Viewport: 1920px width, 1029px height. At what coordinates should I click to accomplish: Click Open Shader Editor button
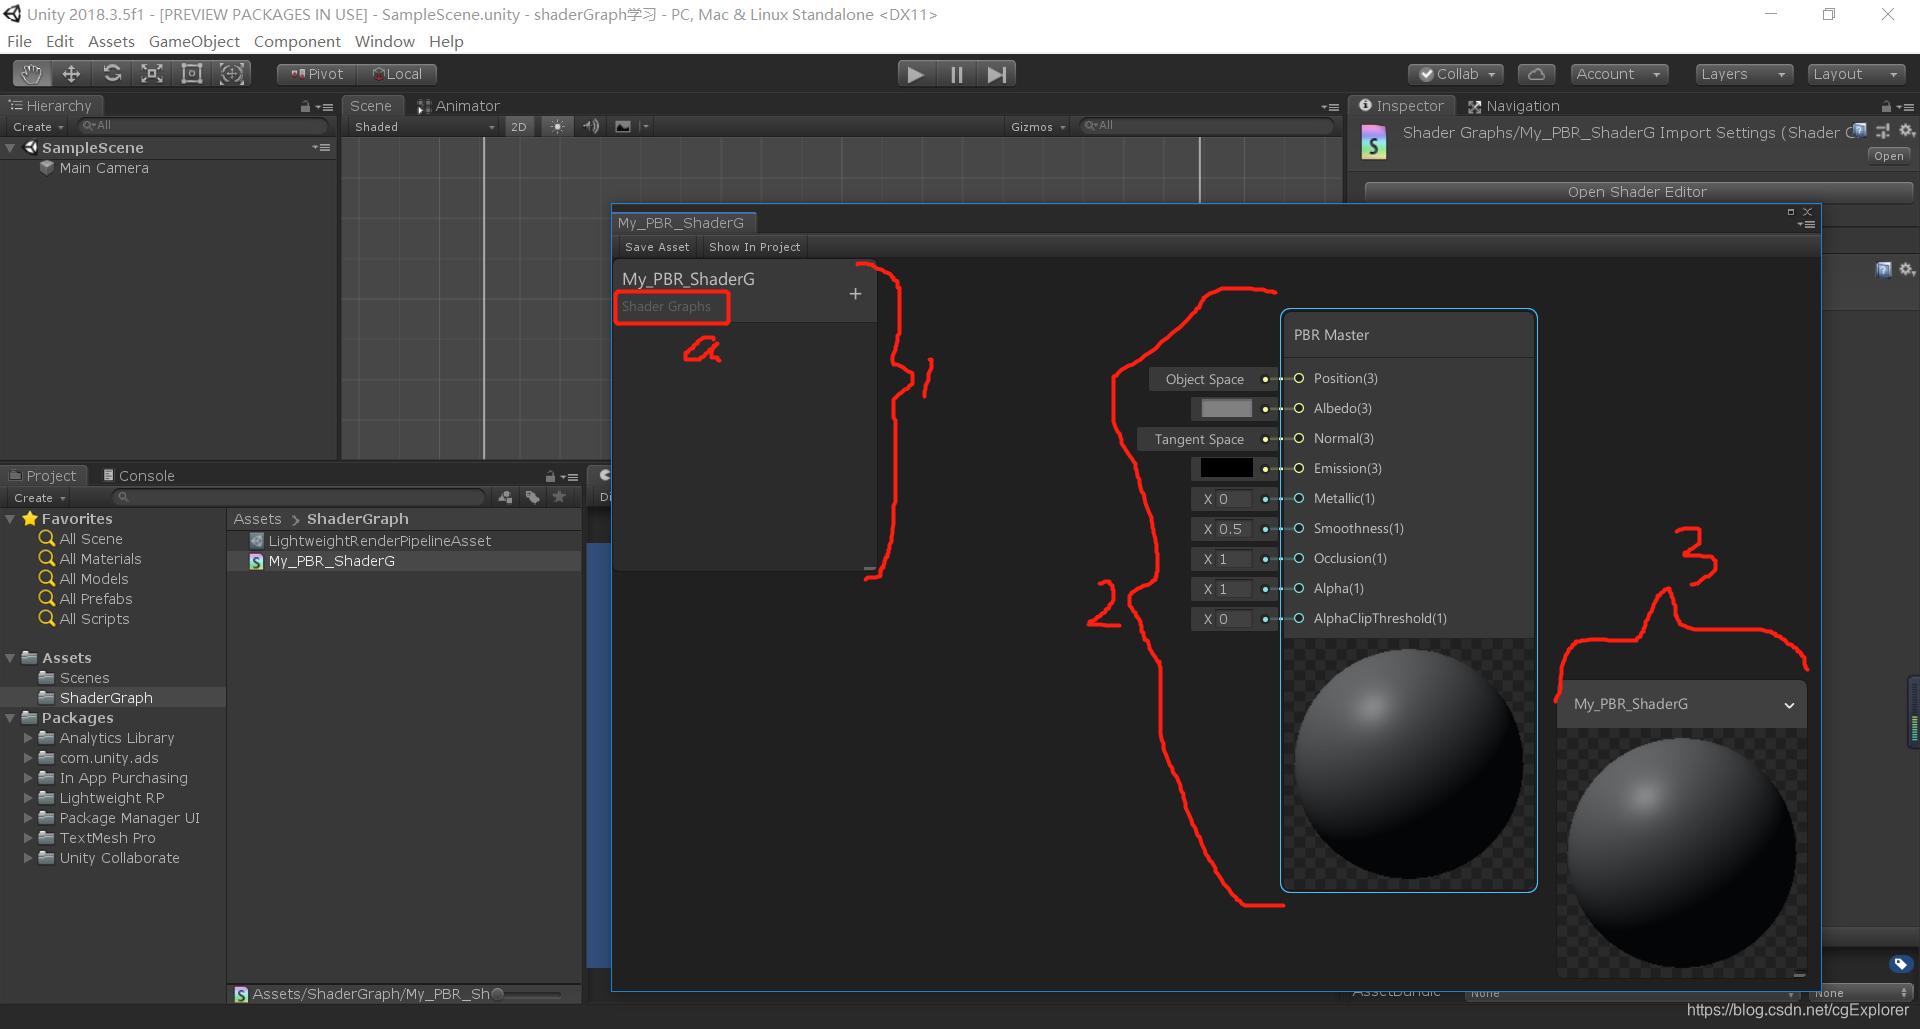pyautogui.click(x=1637, y=192)
